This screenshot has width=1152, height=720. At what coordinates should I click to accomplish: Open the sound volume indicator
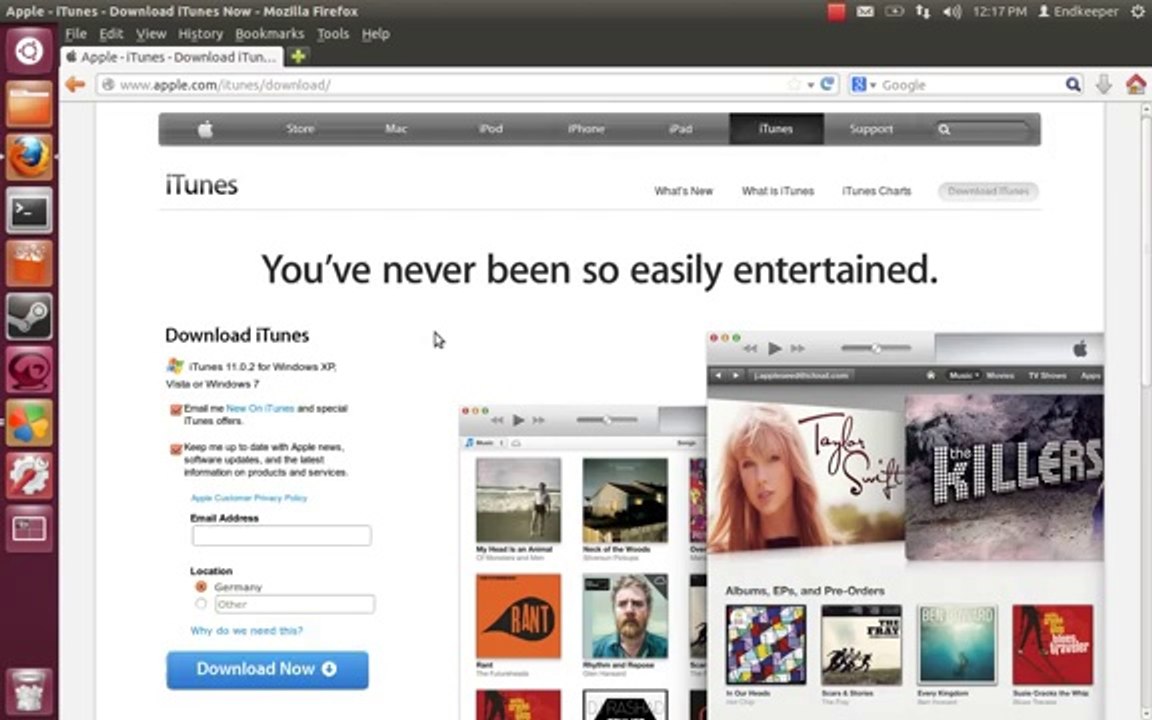(x=952, y=12)
